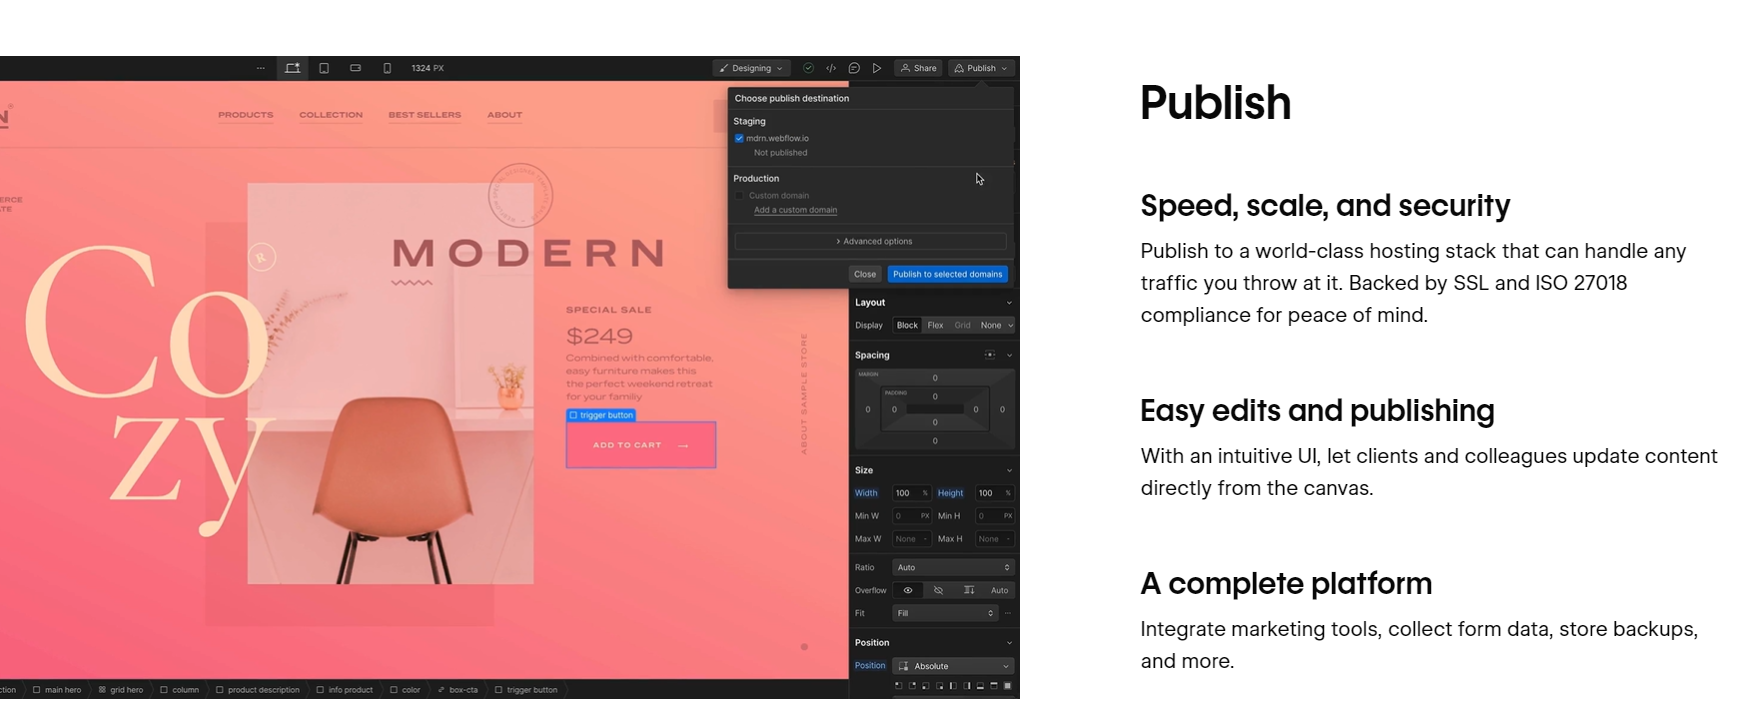This screenshot has width=1757, height=711.
Task: Uncheck the mdrn.webflow.io staging checkbox
Action: (739, 139)
